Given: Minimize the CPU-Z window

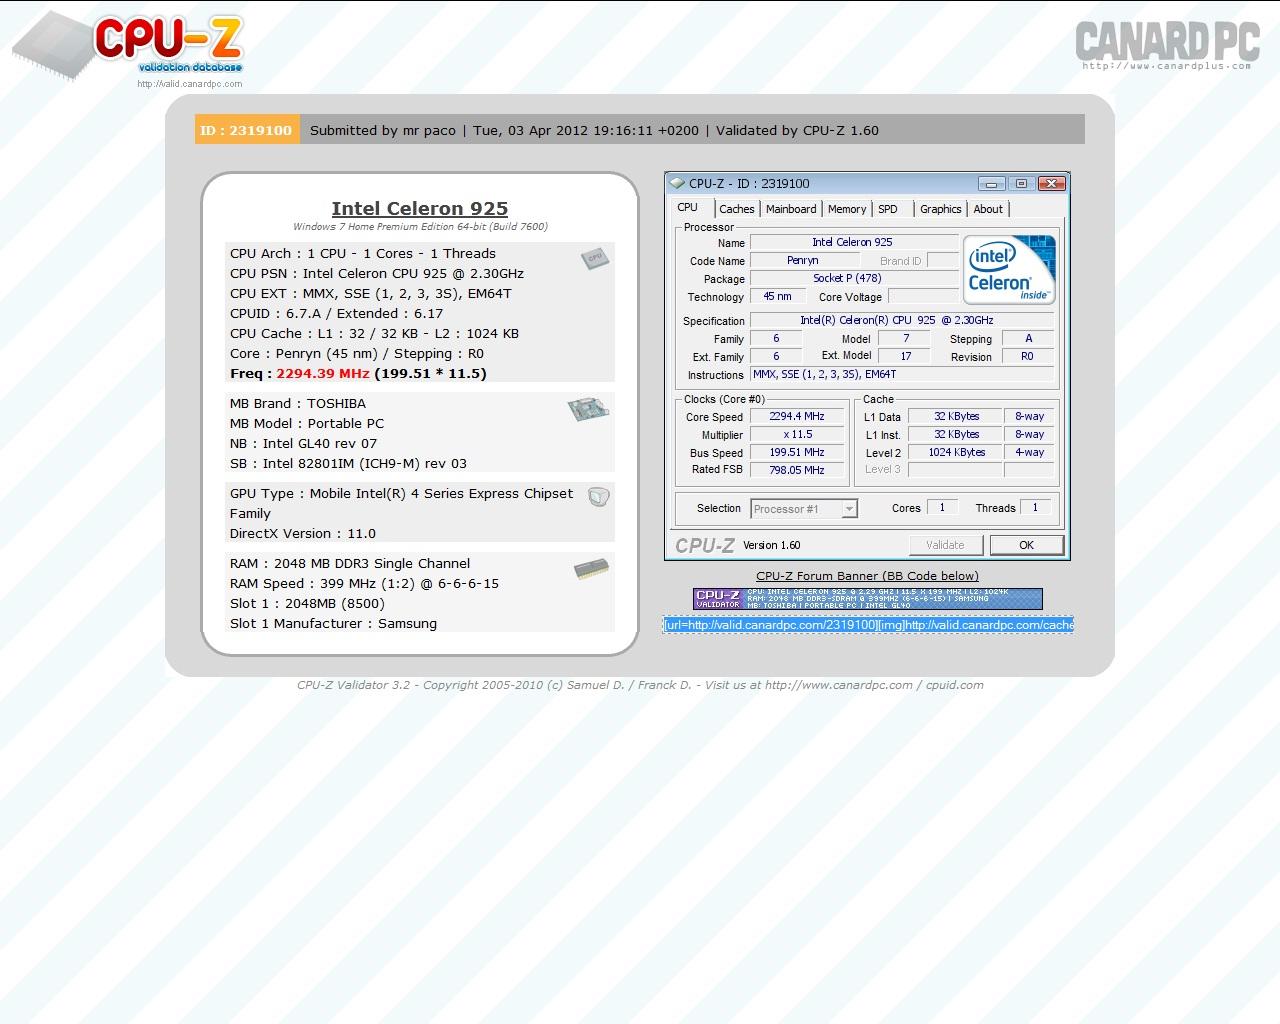Looking at the screenshot, I should (x=991, y=183).
